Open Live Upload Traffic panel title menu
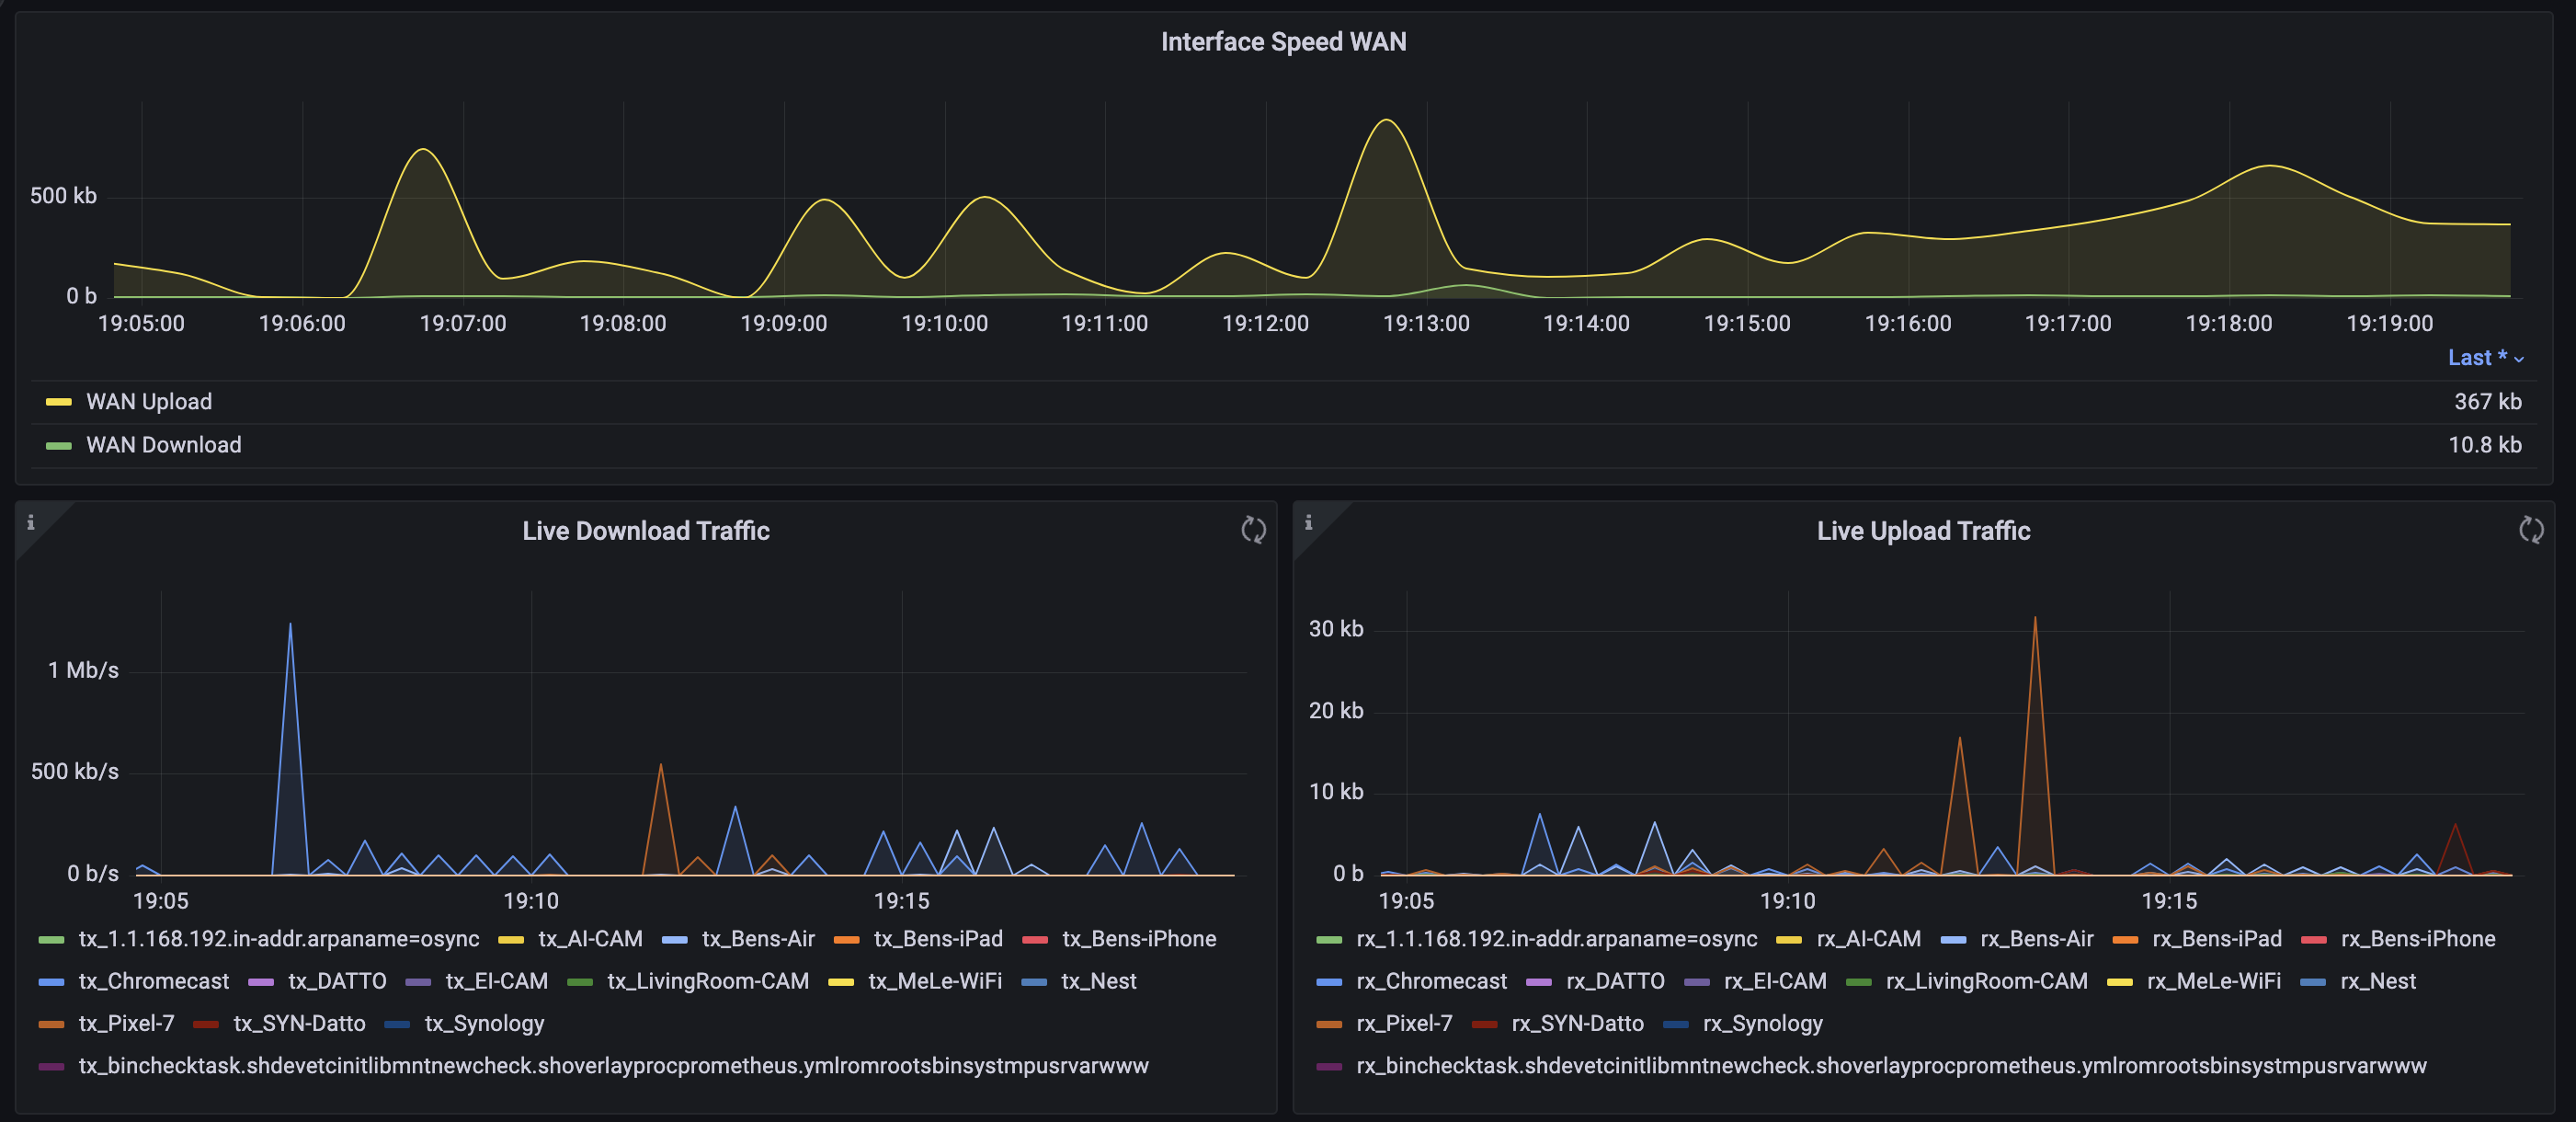Viewport: 2576px width, 1122px height. [x=1923, y=531]
